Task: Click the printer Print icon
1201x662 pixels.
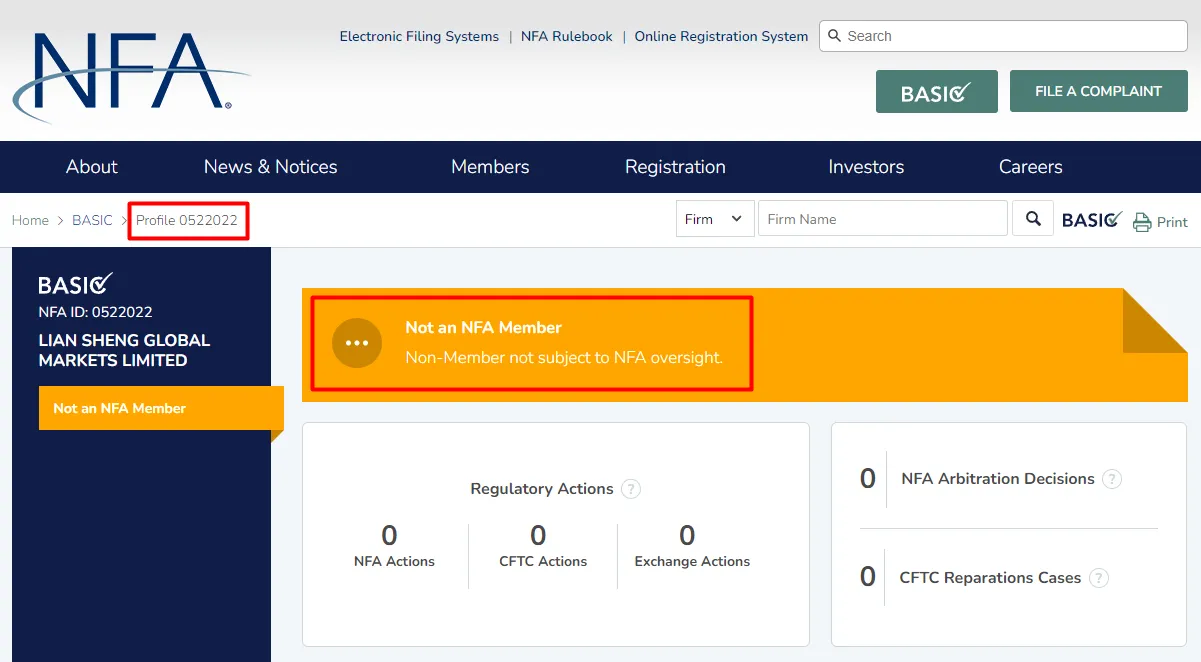Action: [x=1142, y=222]
